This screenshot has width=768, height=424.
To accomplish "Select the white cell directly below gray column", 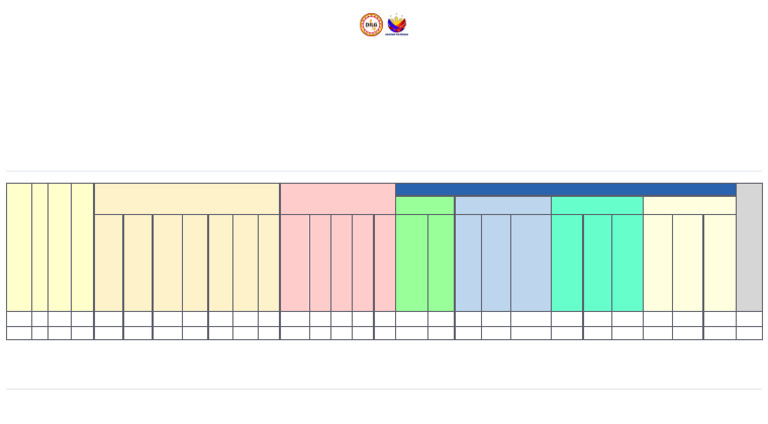I will coord(749,319).
